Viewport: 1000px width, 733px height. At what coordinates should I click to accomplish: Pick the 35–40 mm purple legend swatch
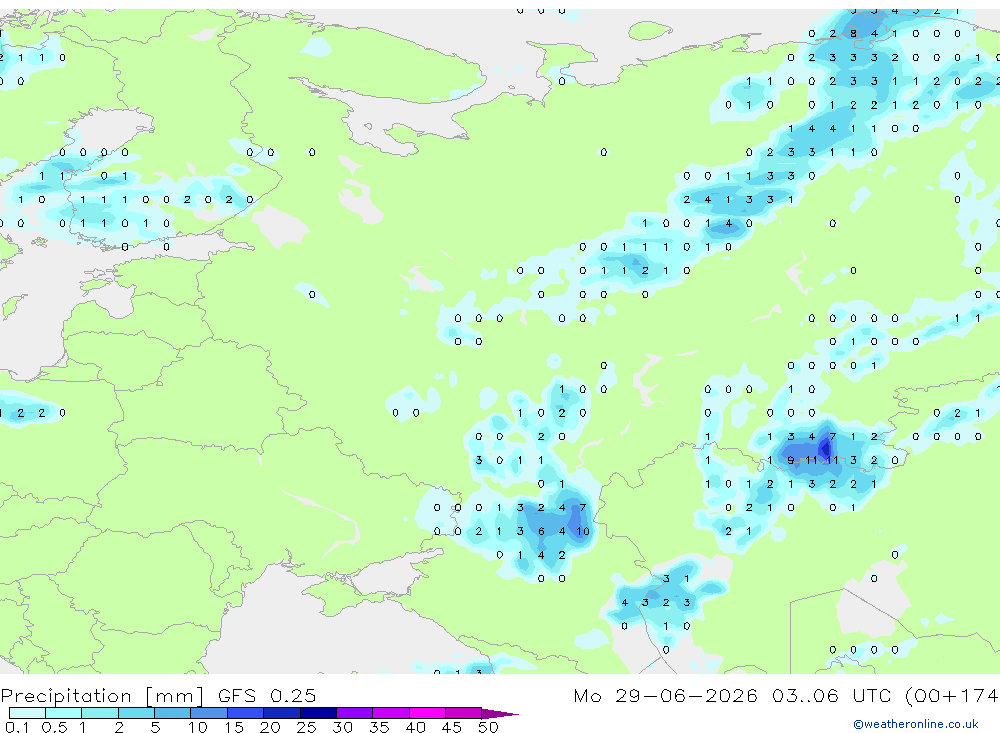(x=390, y=713)
